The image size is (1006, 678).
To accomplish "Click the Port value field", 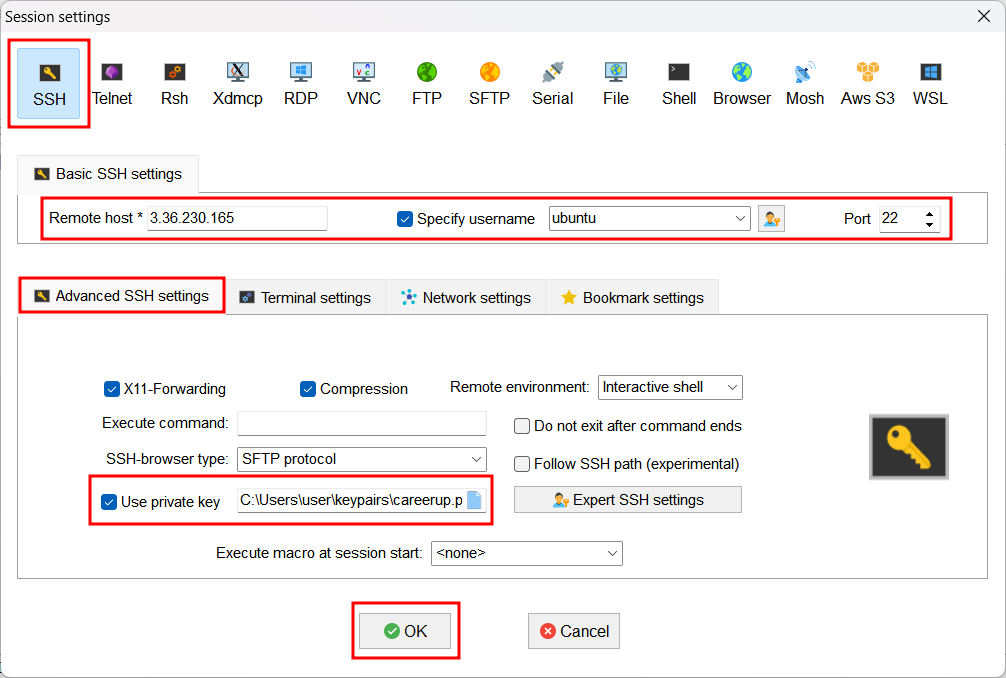I will [x=900, y=219].
